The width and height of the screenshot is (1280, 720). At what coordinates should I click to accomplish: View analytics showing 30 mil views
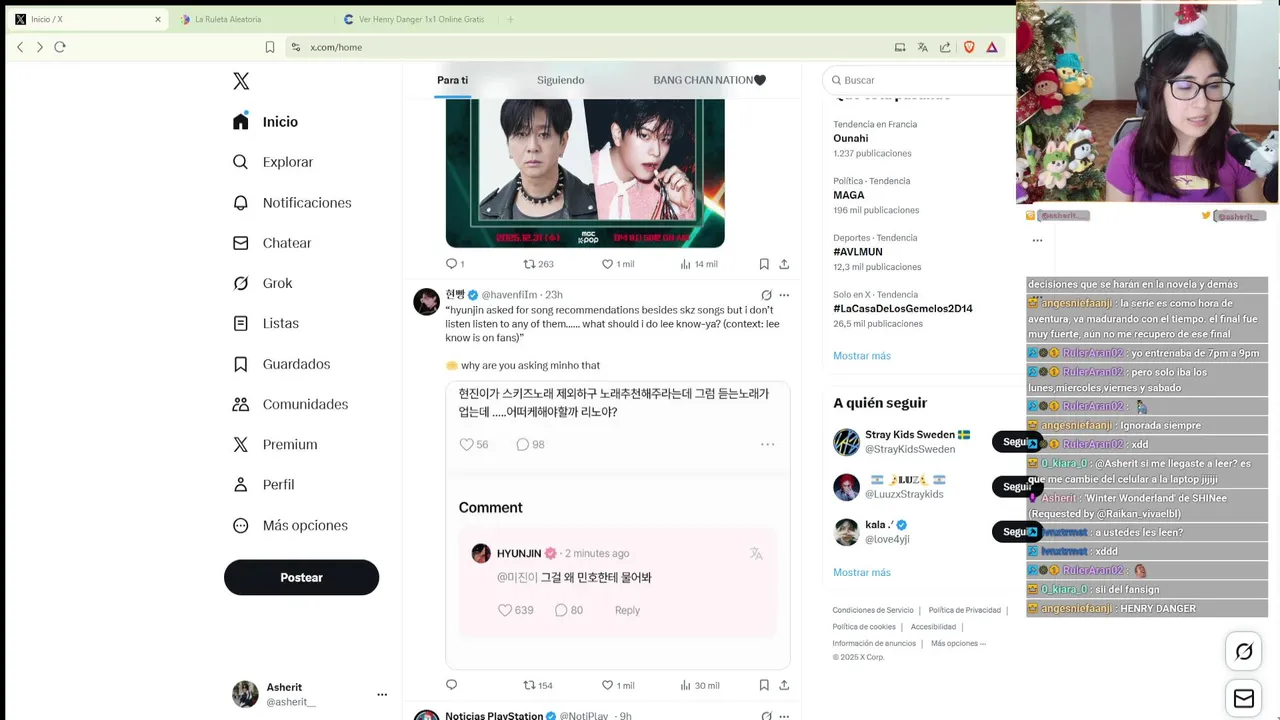tap(700, 685)
